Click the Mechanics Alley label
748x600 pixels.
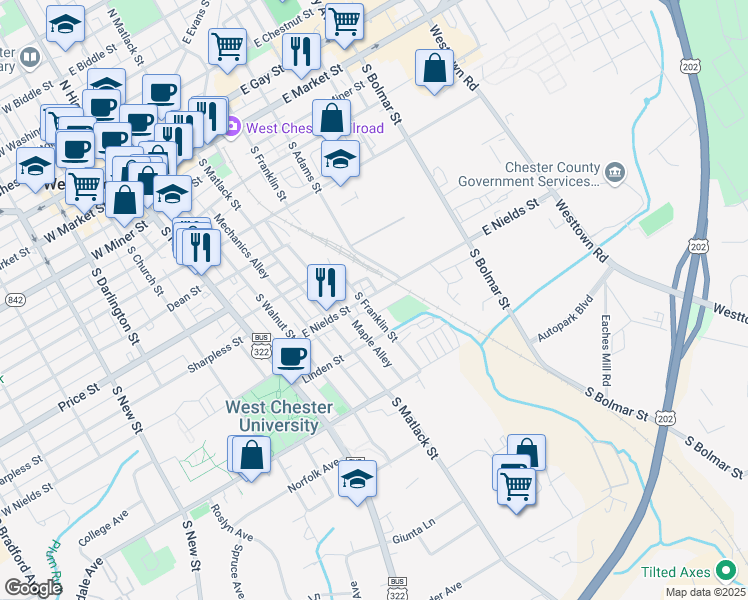(241, 246)
